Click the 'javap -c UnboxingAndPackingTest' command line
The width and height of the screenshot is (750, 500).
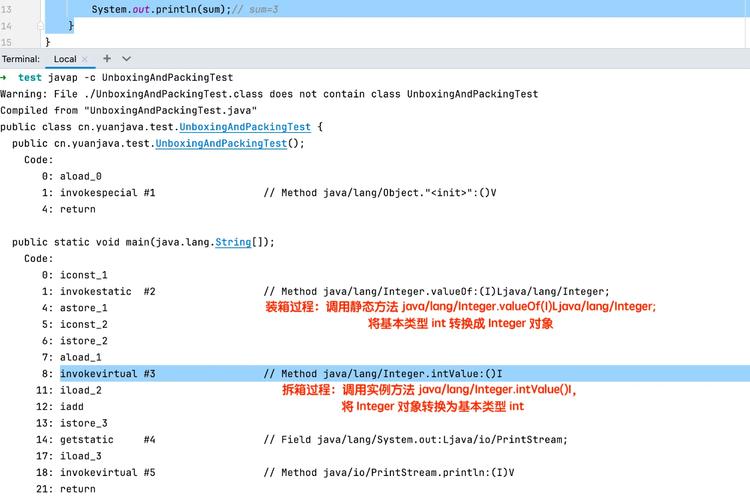click(x=141, y=78)
